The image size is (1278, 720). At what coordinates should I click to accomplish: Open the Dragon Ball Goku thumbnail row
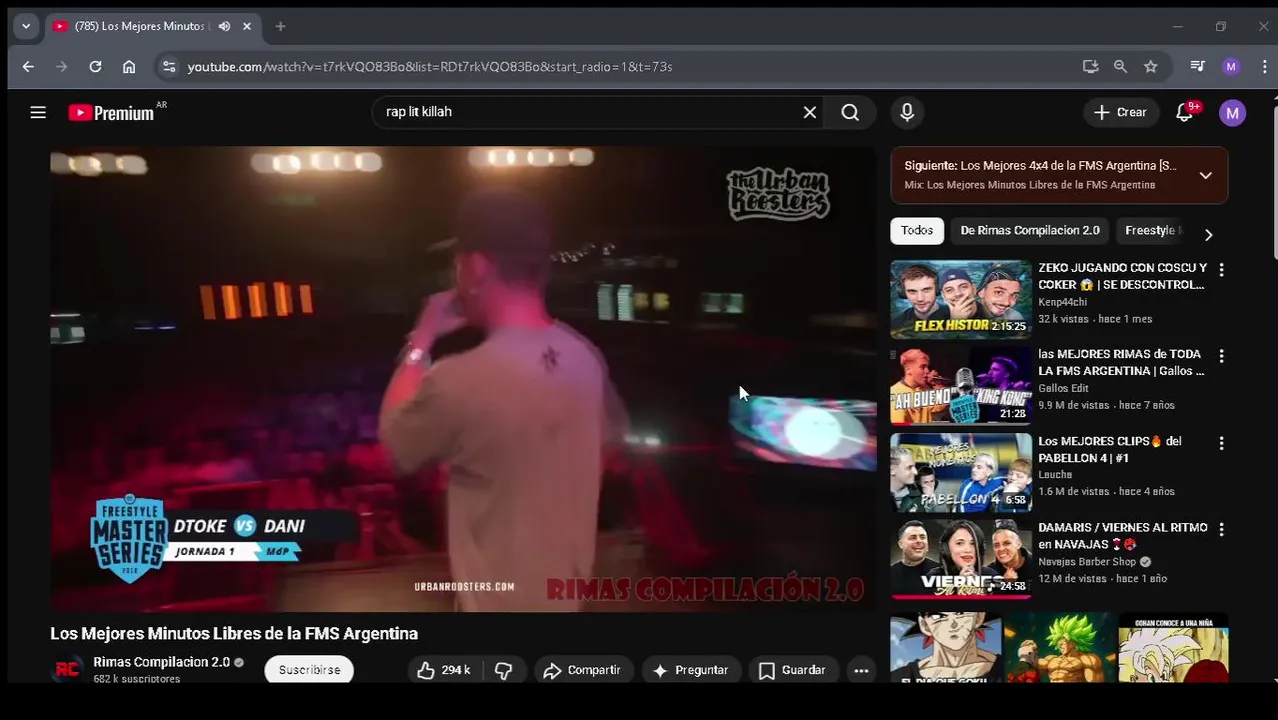(1059, 648)
